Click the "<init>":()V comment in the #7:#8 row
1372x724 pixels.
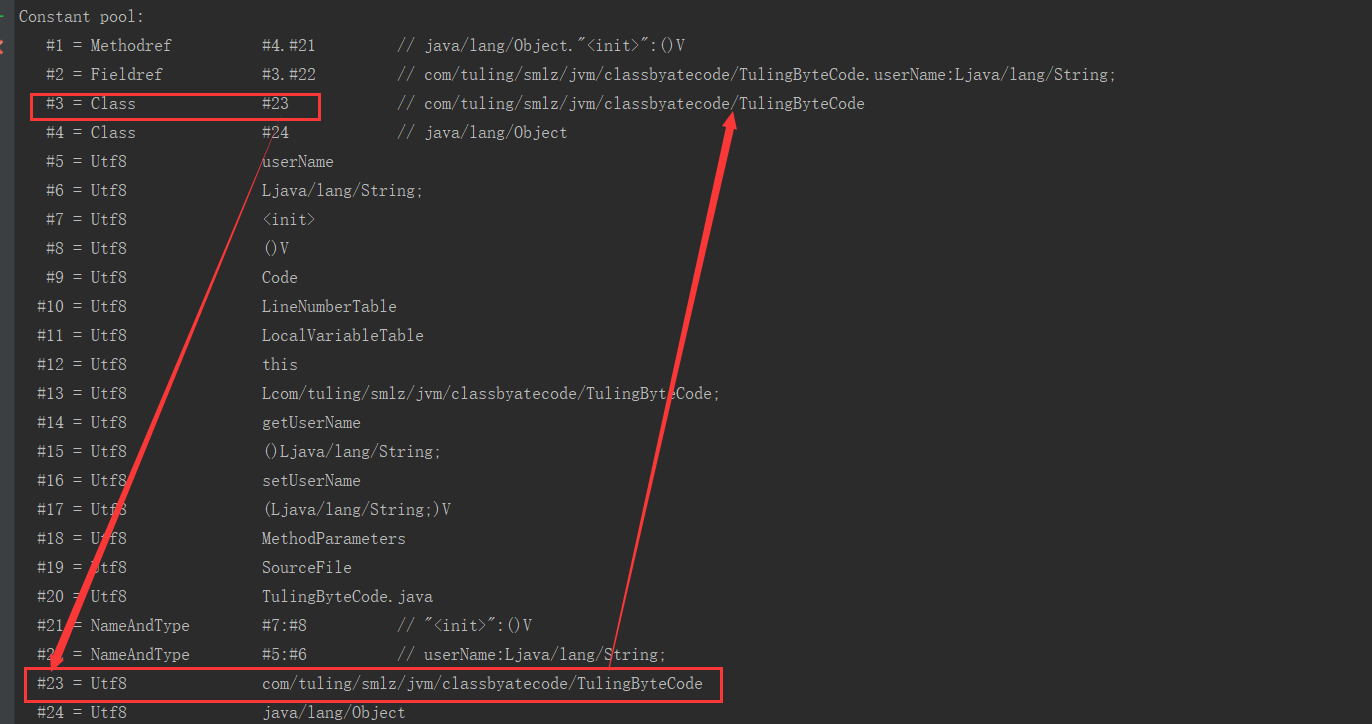(464, 625)
